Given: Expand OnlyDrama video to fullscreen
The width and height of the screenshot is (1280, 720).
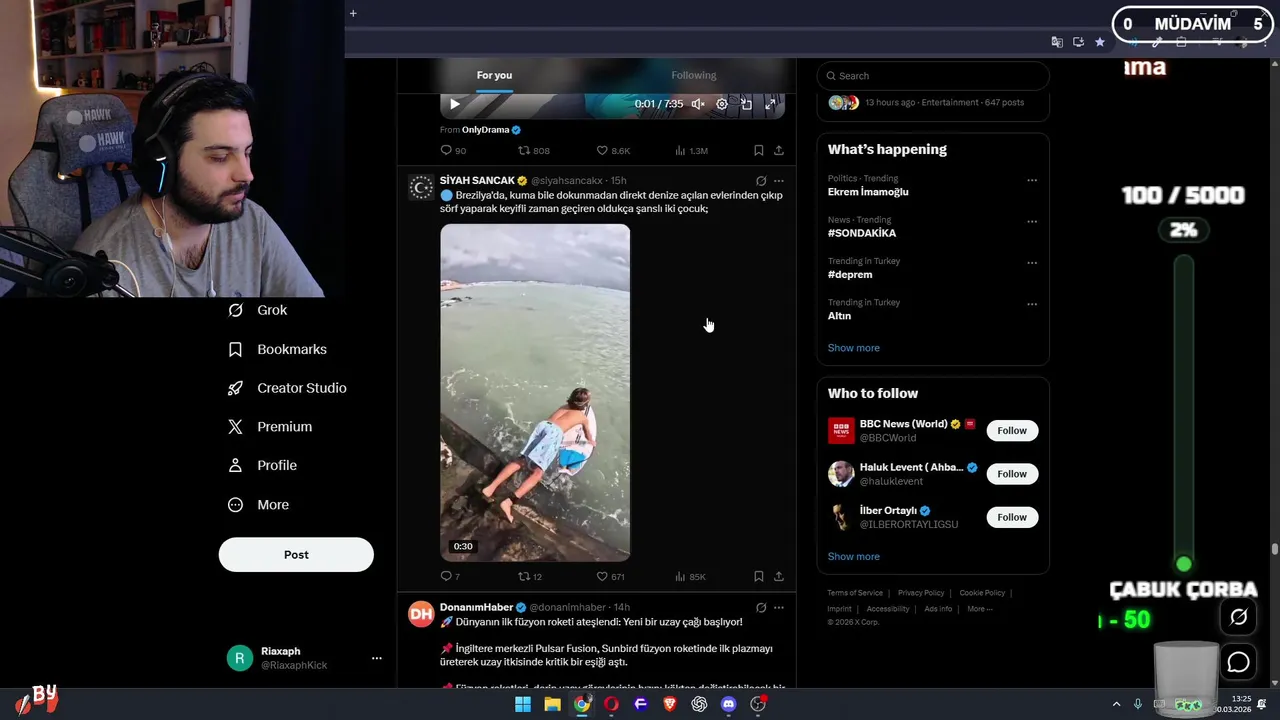Looking at the screenshot, I should pyautogui.click(x=770, y=104).
